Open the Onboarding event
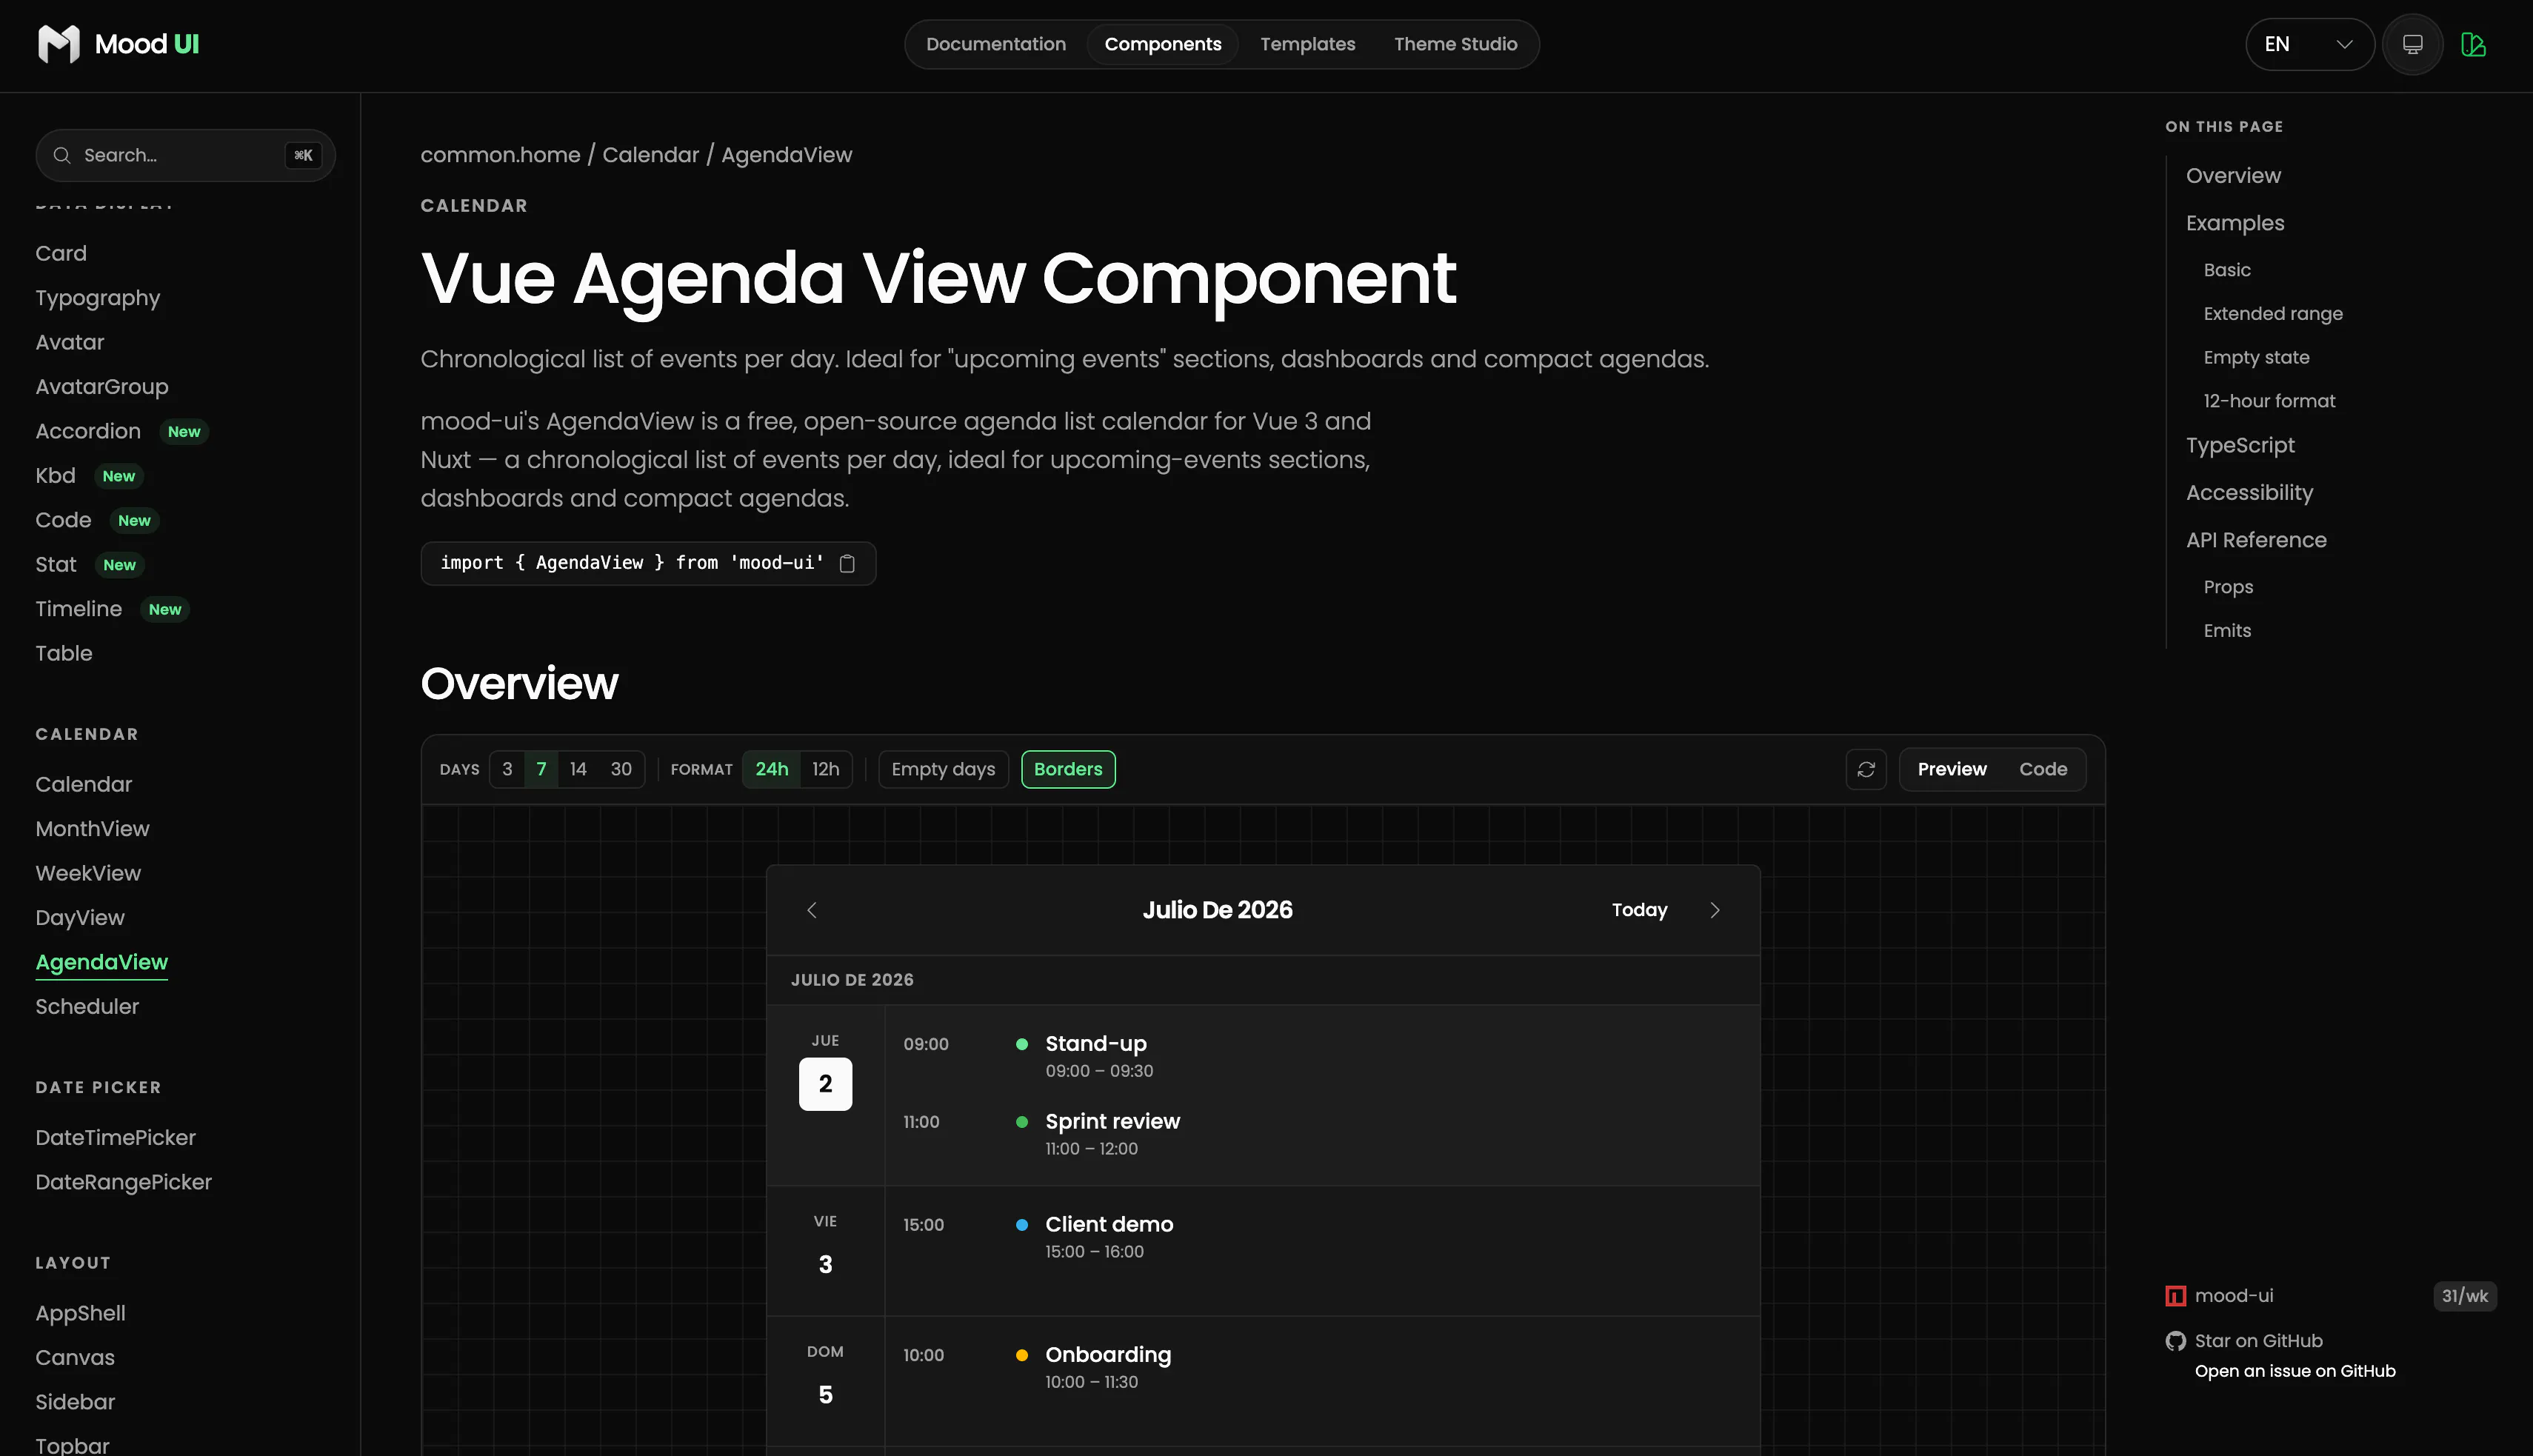The width and height of the screenshot is (2533, 1456). coord(1108,1355)
